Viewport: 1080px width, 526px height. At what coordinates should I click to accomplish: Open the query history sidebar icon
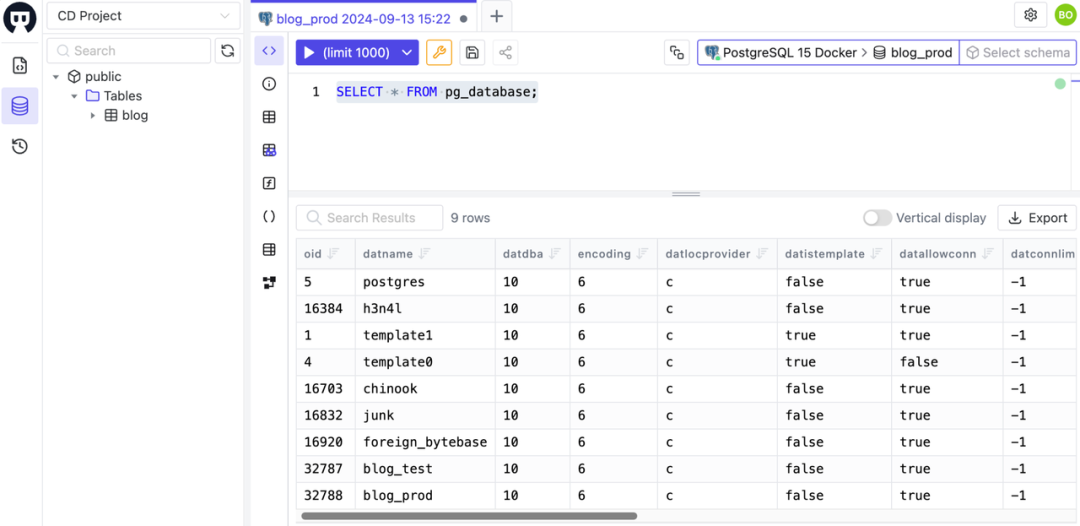(20, 146)
